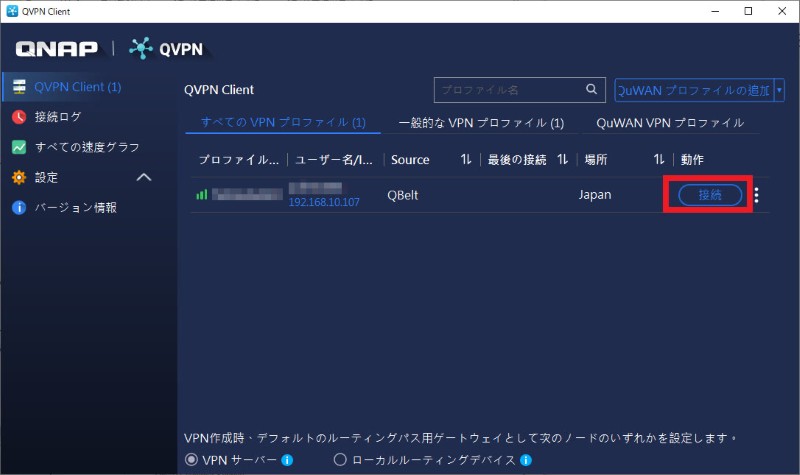This screenshot has height=475, width=800.
Task: Select the VPN サーバー radio button
Action: pos(192,460)
